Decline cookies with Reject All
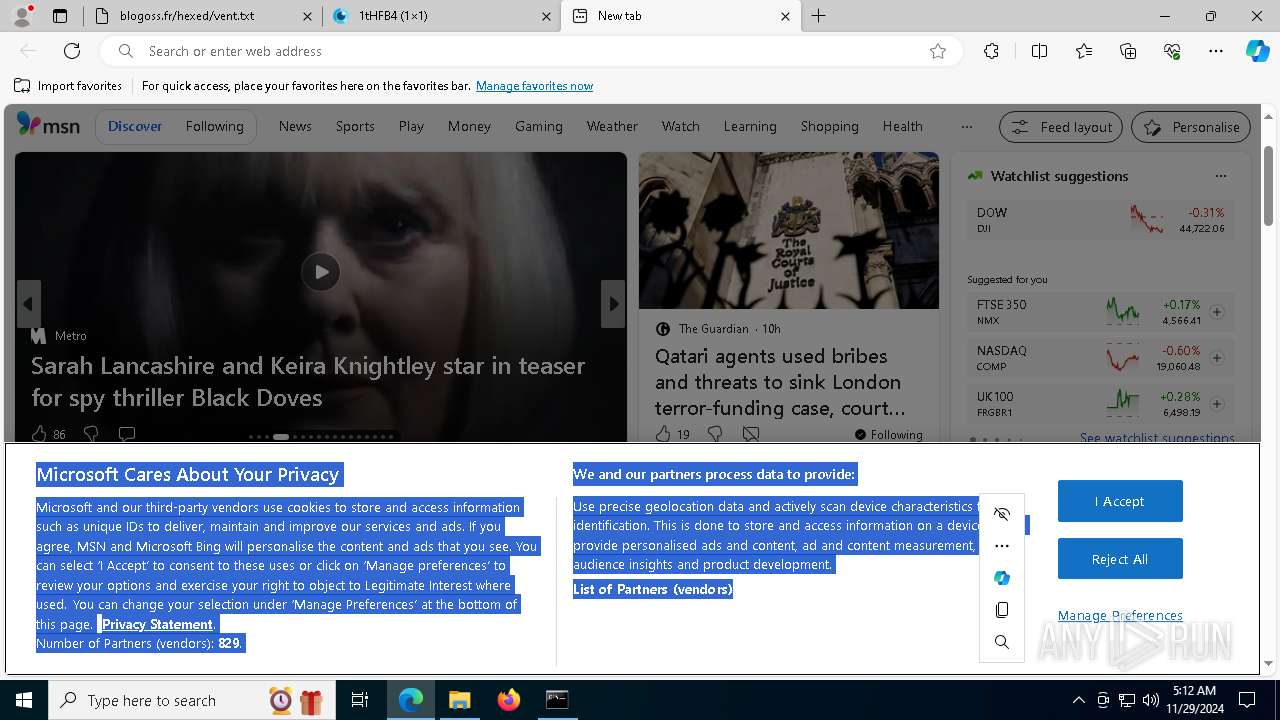1280x720 pixels. click(1120, 559)
